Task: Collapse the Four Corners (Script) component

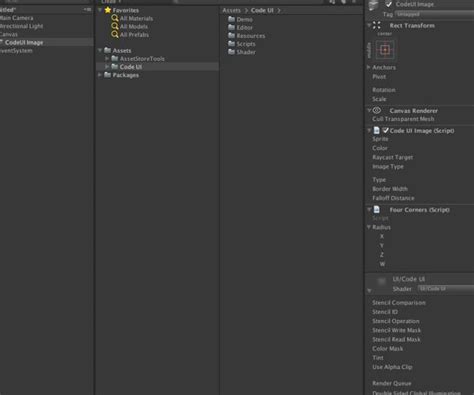Action: [369, 209]
